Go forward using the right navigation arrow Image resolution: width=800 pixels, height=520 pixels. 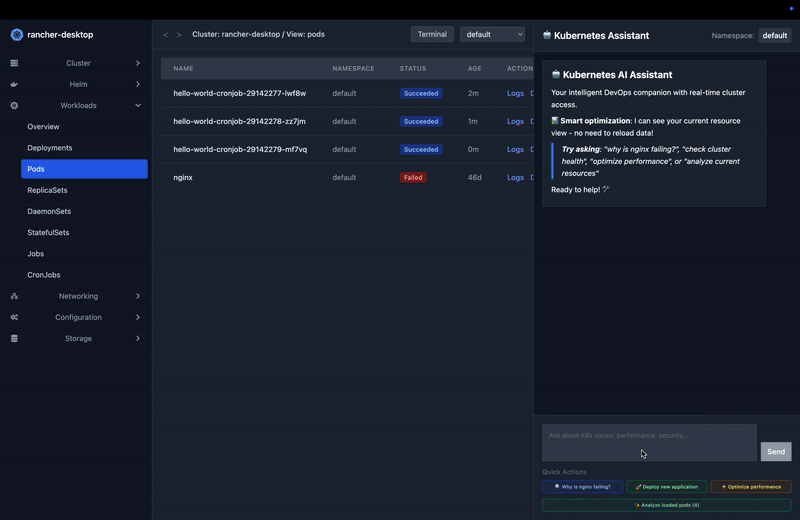[179, 35]
